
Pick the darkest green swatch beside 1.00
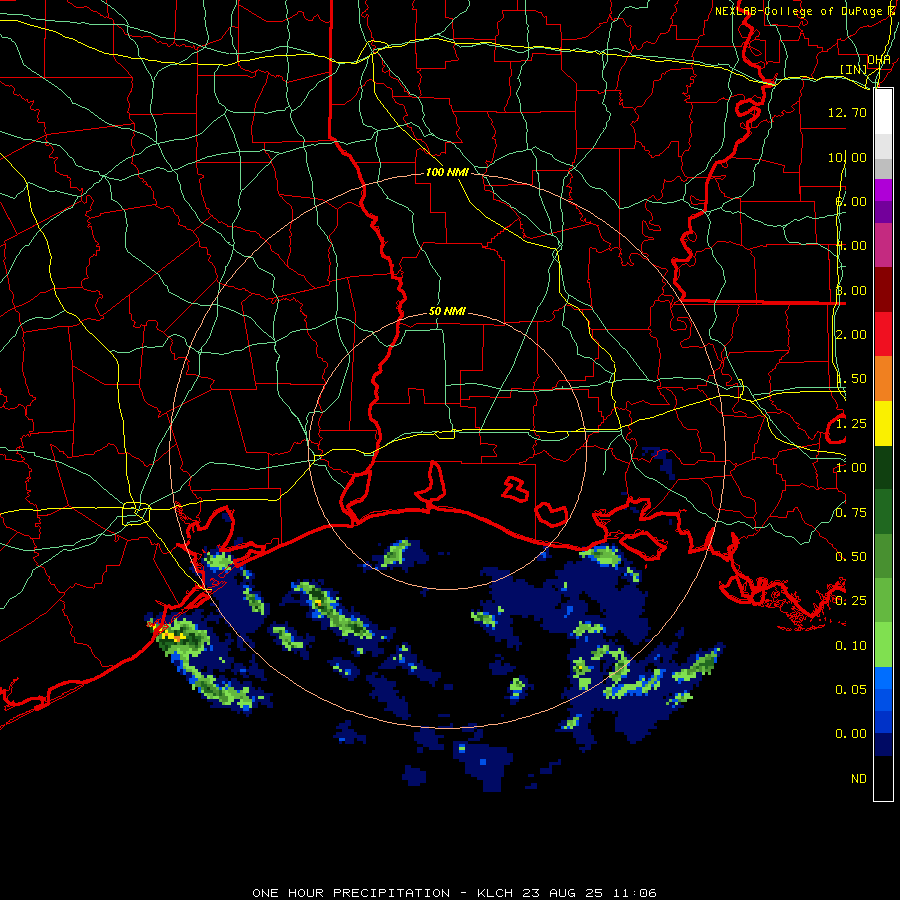pos(883,467)
